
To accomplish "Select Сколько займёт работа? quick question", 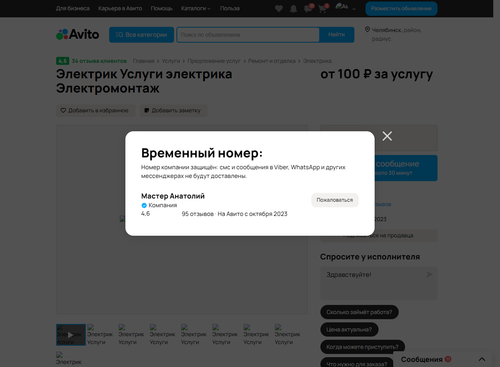I will 359,312.
